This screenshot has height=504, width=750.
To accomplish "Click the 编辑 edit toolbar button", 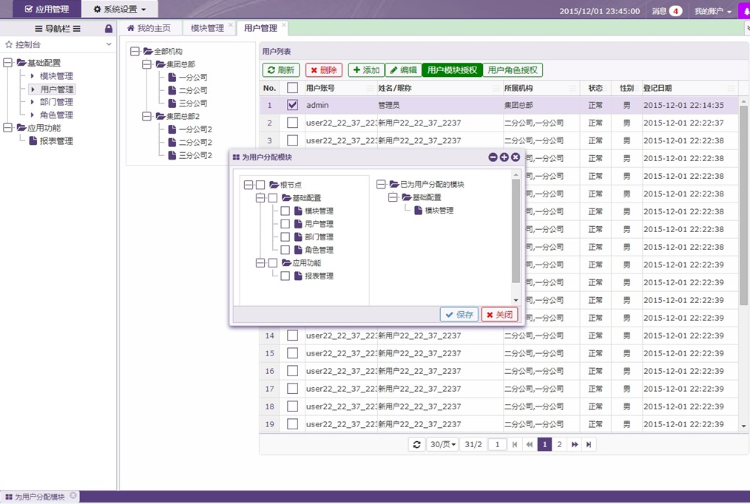I will tap(403, 70).
